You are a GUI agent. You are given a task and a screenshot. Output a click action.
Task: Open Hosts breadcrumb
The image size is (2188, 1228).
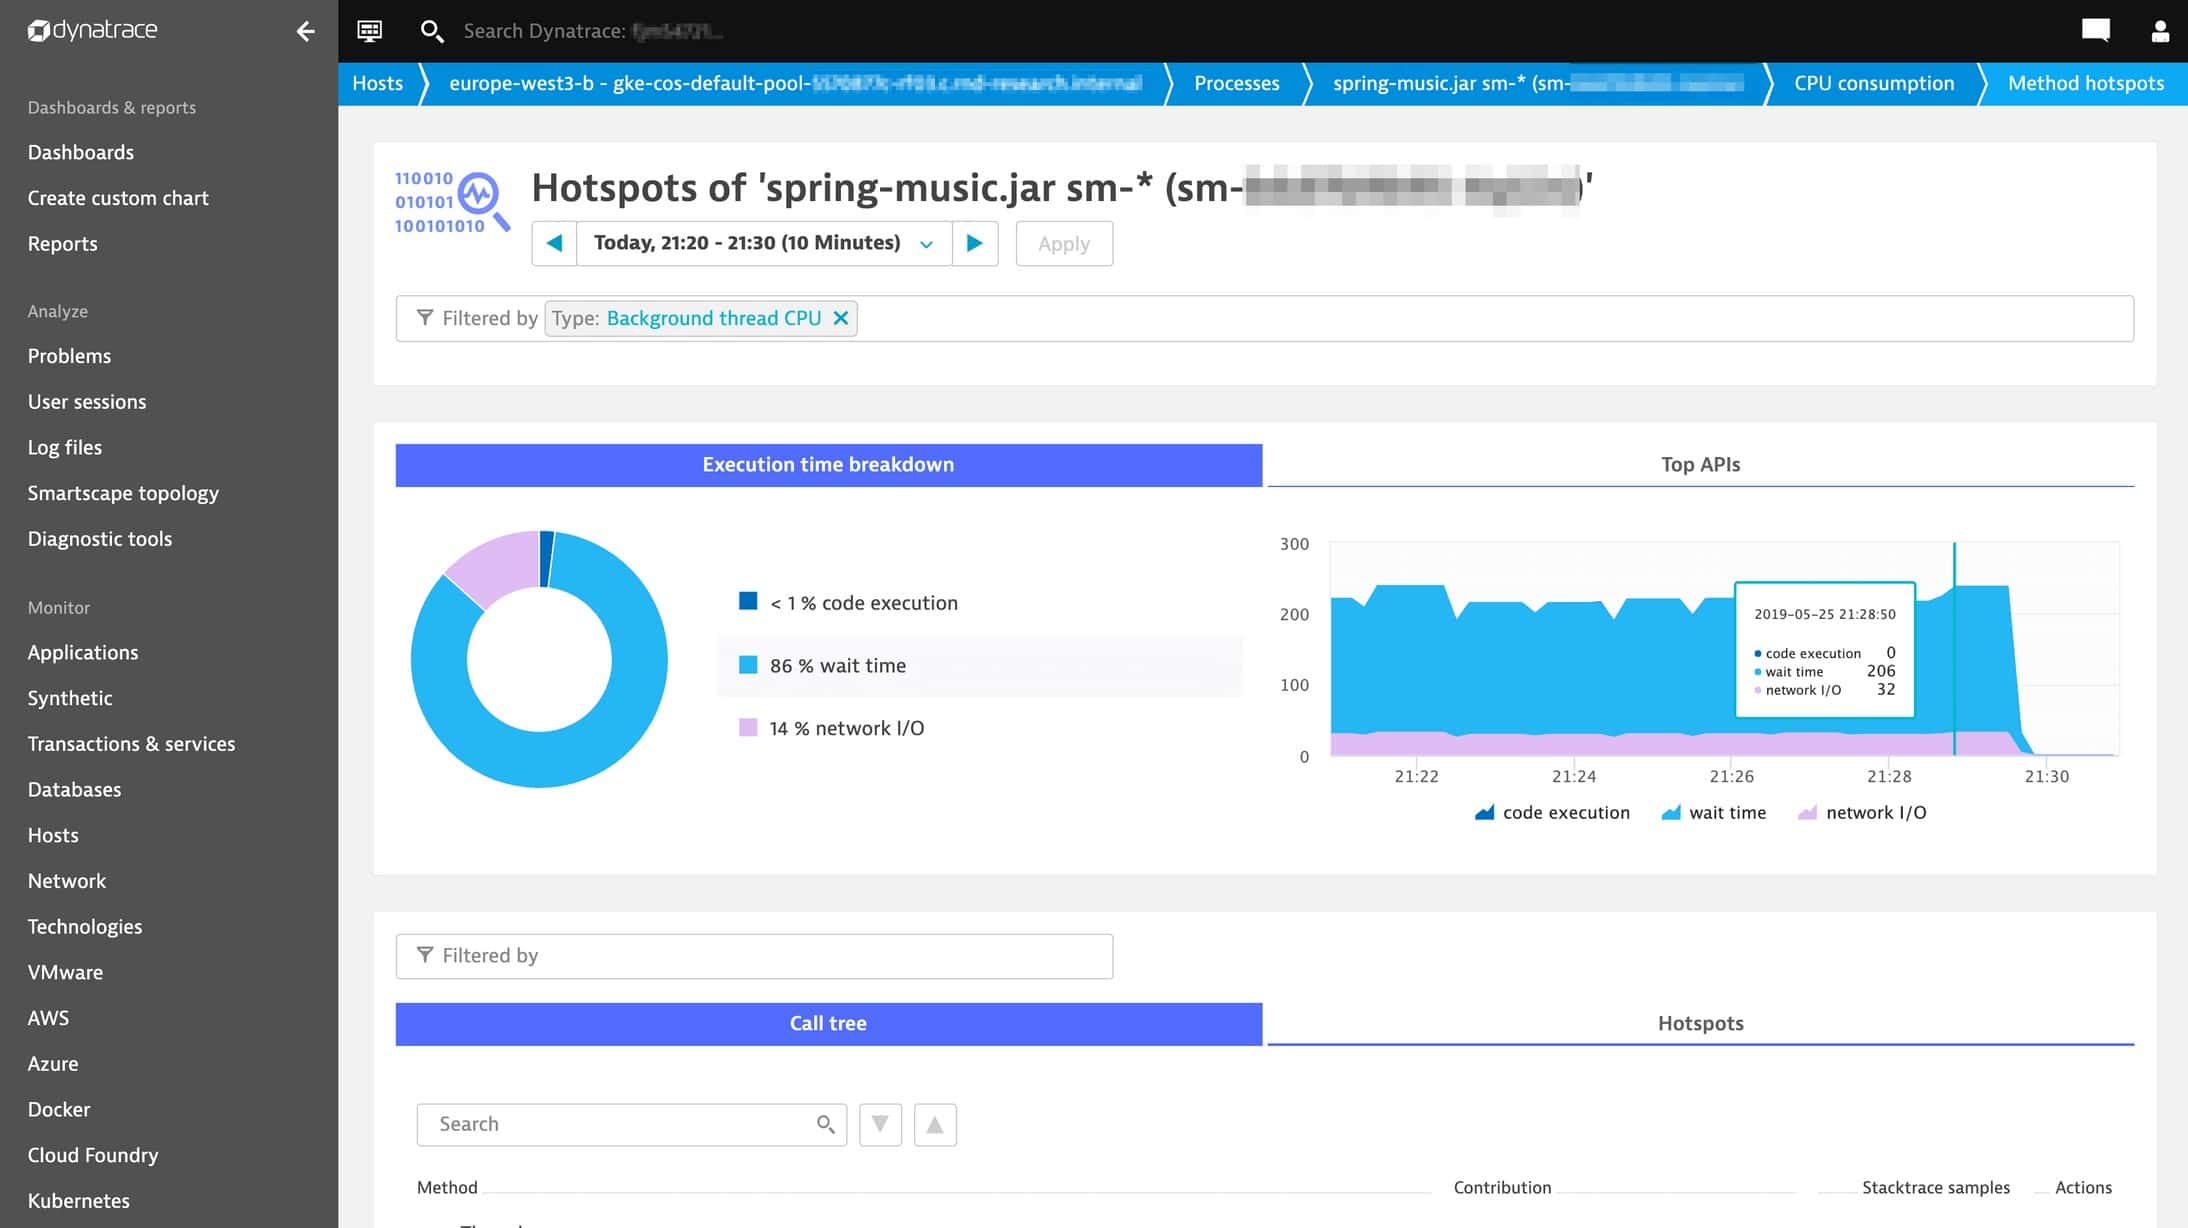tap(377, 83)
